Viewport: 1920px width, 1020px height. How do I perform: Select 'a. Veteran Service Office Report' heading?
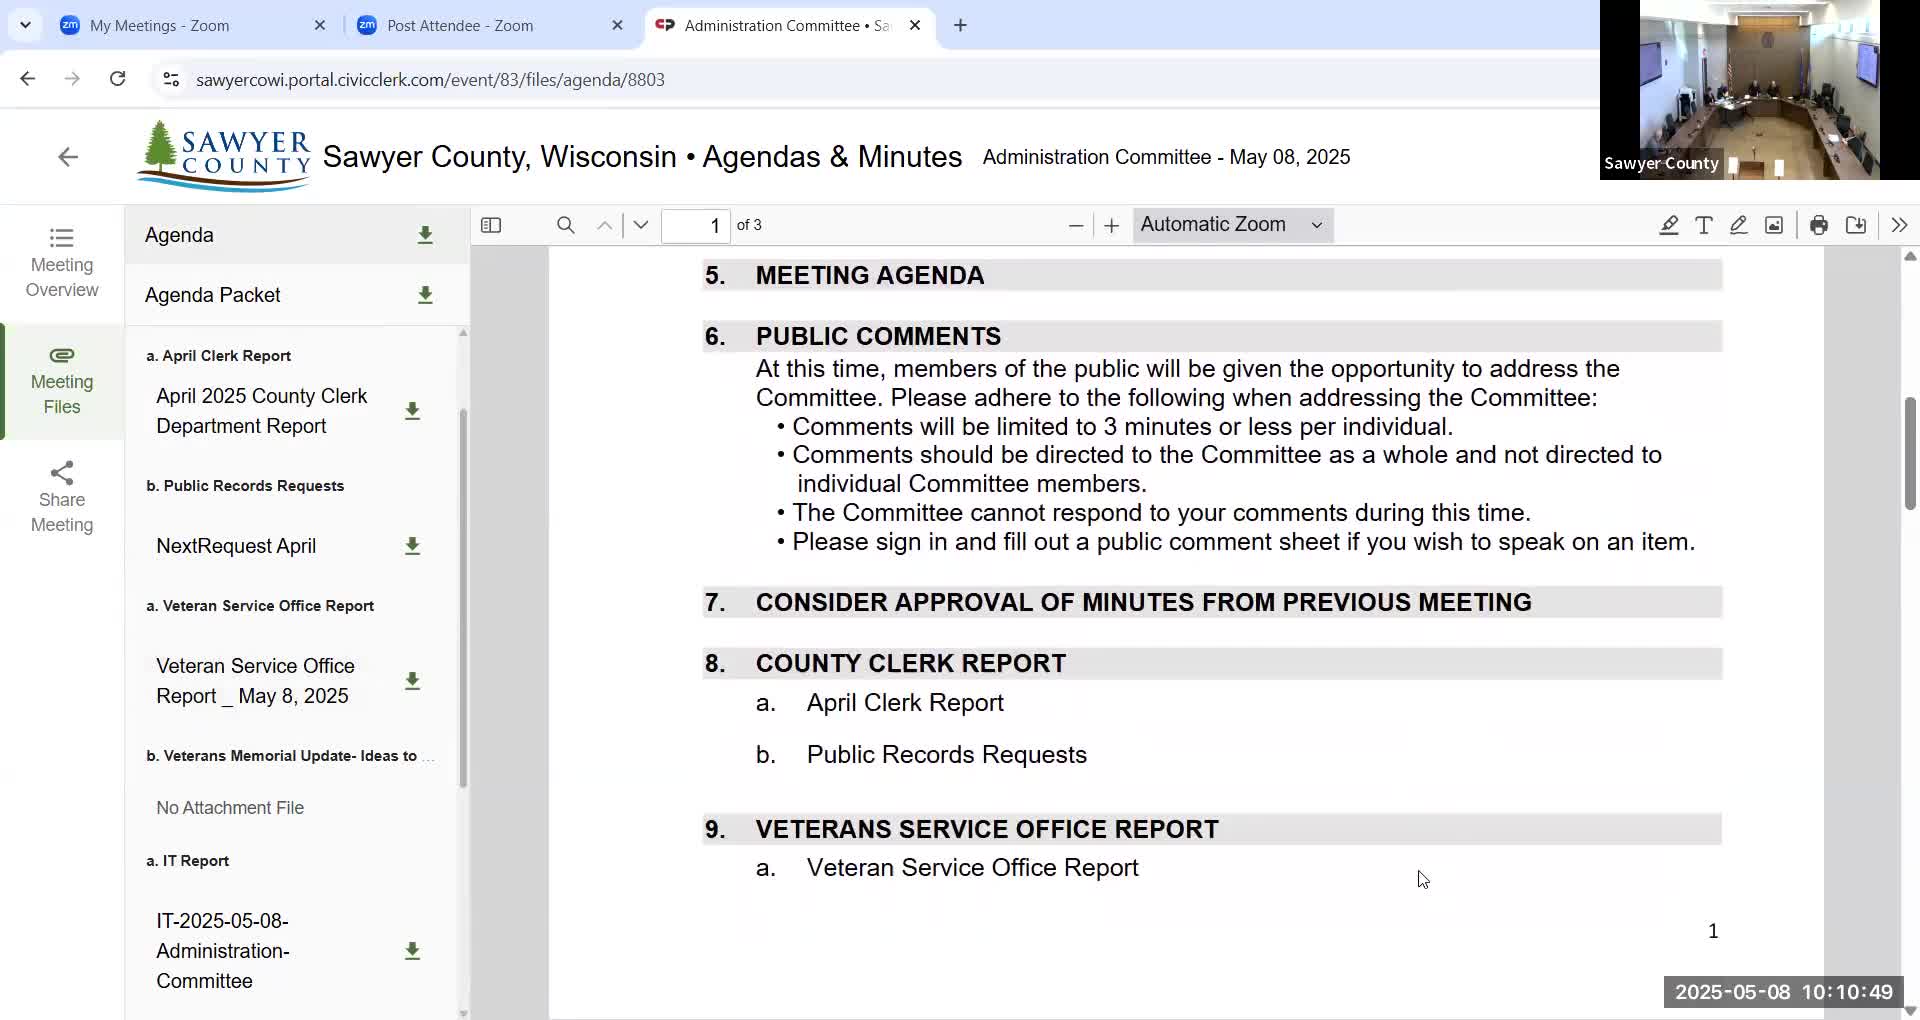(x=260, y=606)
